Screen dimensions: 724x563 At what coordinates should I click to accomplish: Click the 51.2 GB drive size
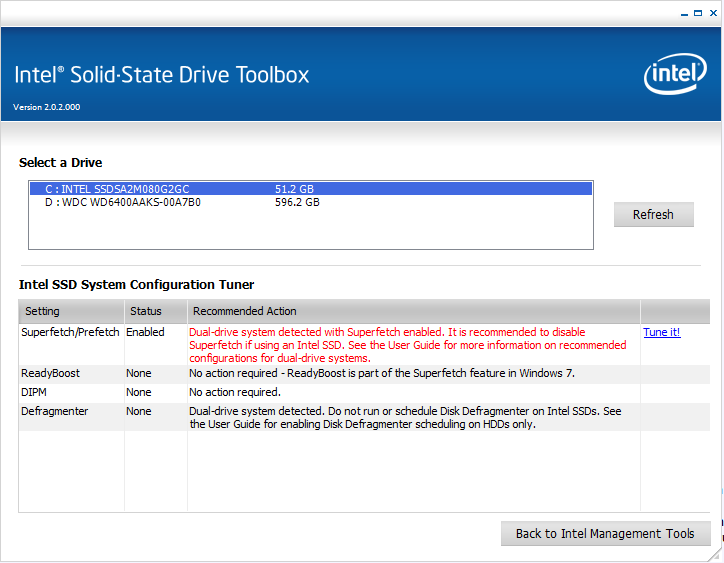coord(294,189)
